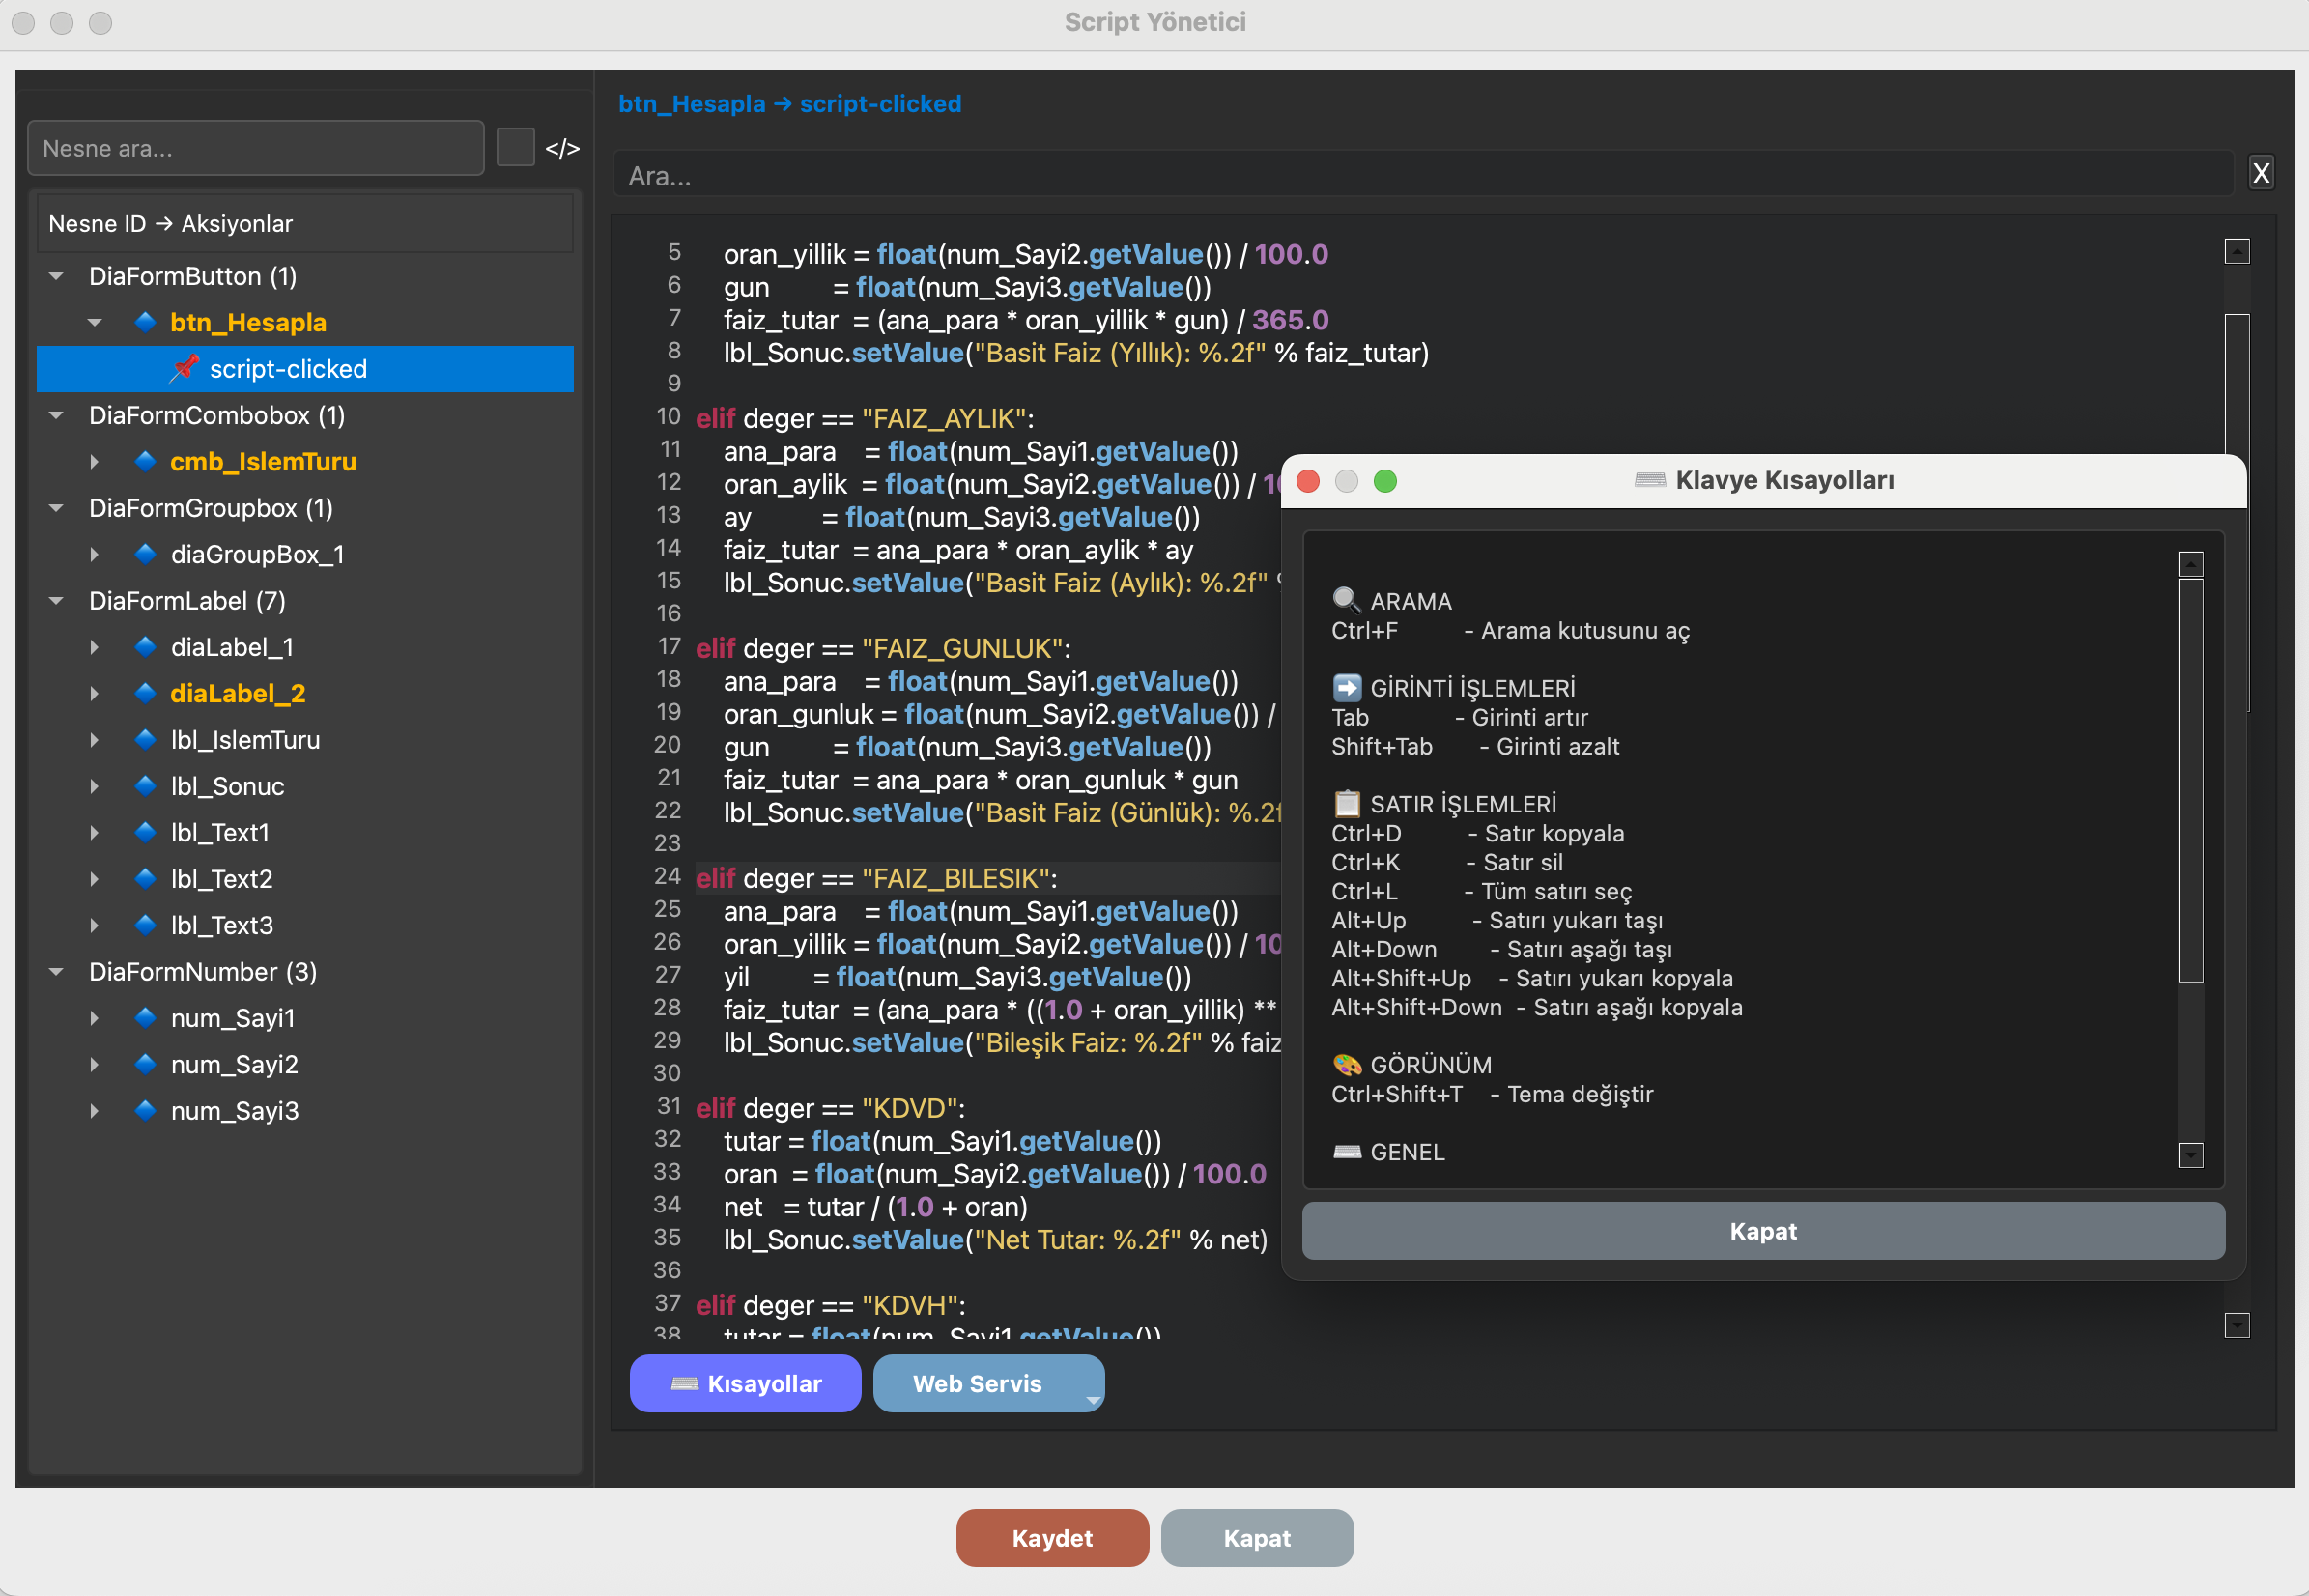This screenshot has height=1596, width=2309.
Task: Click cmb_IslemTuru blue diamond icon
Action: tap(145, 461)
